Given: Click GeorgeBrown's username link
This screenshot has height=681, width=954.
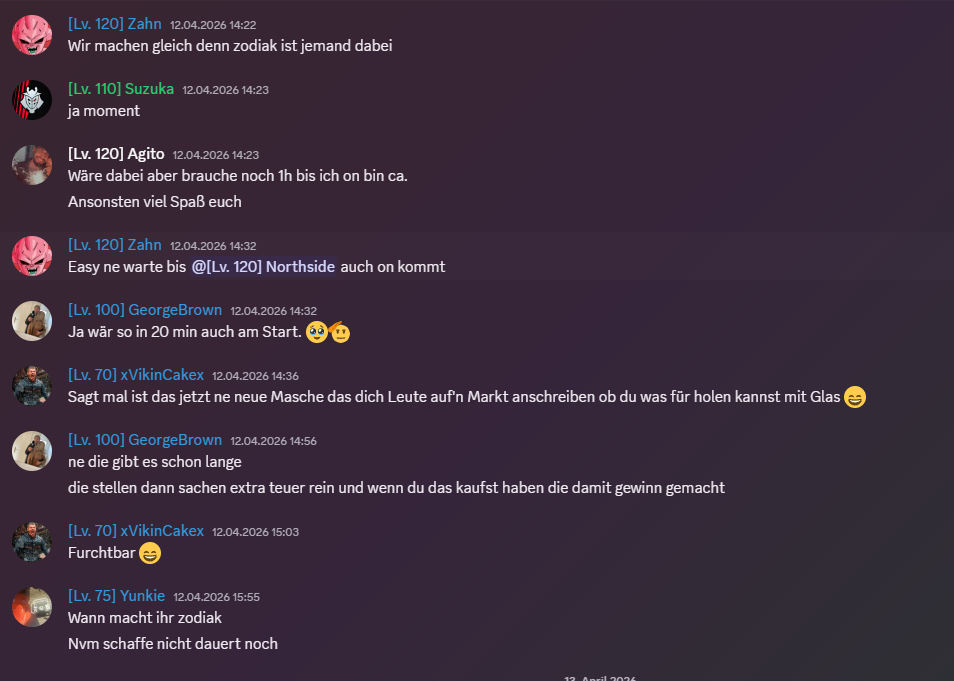Looking at the screenshot, I should point(146,310).
